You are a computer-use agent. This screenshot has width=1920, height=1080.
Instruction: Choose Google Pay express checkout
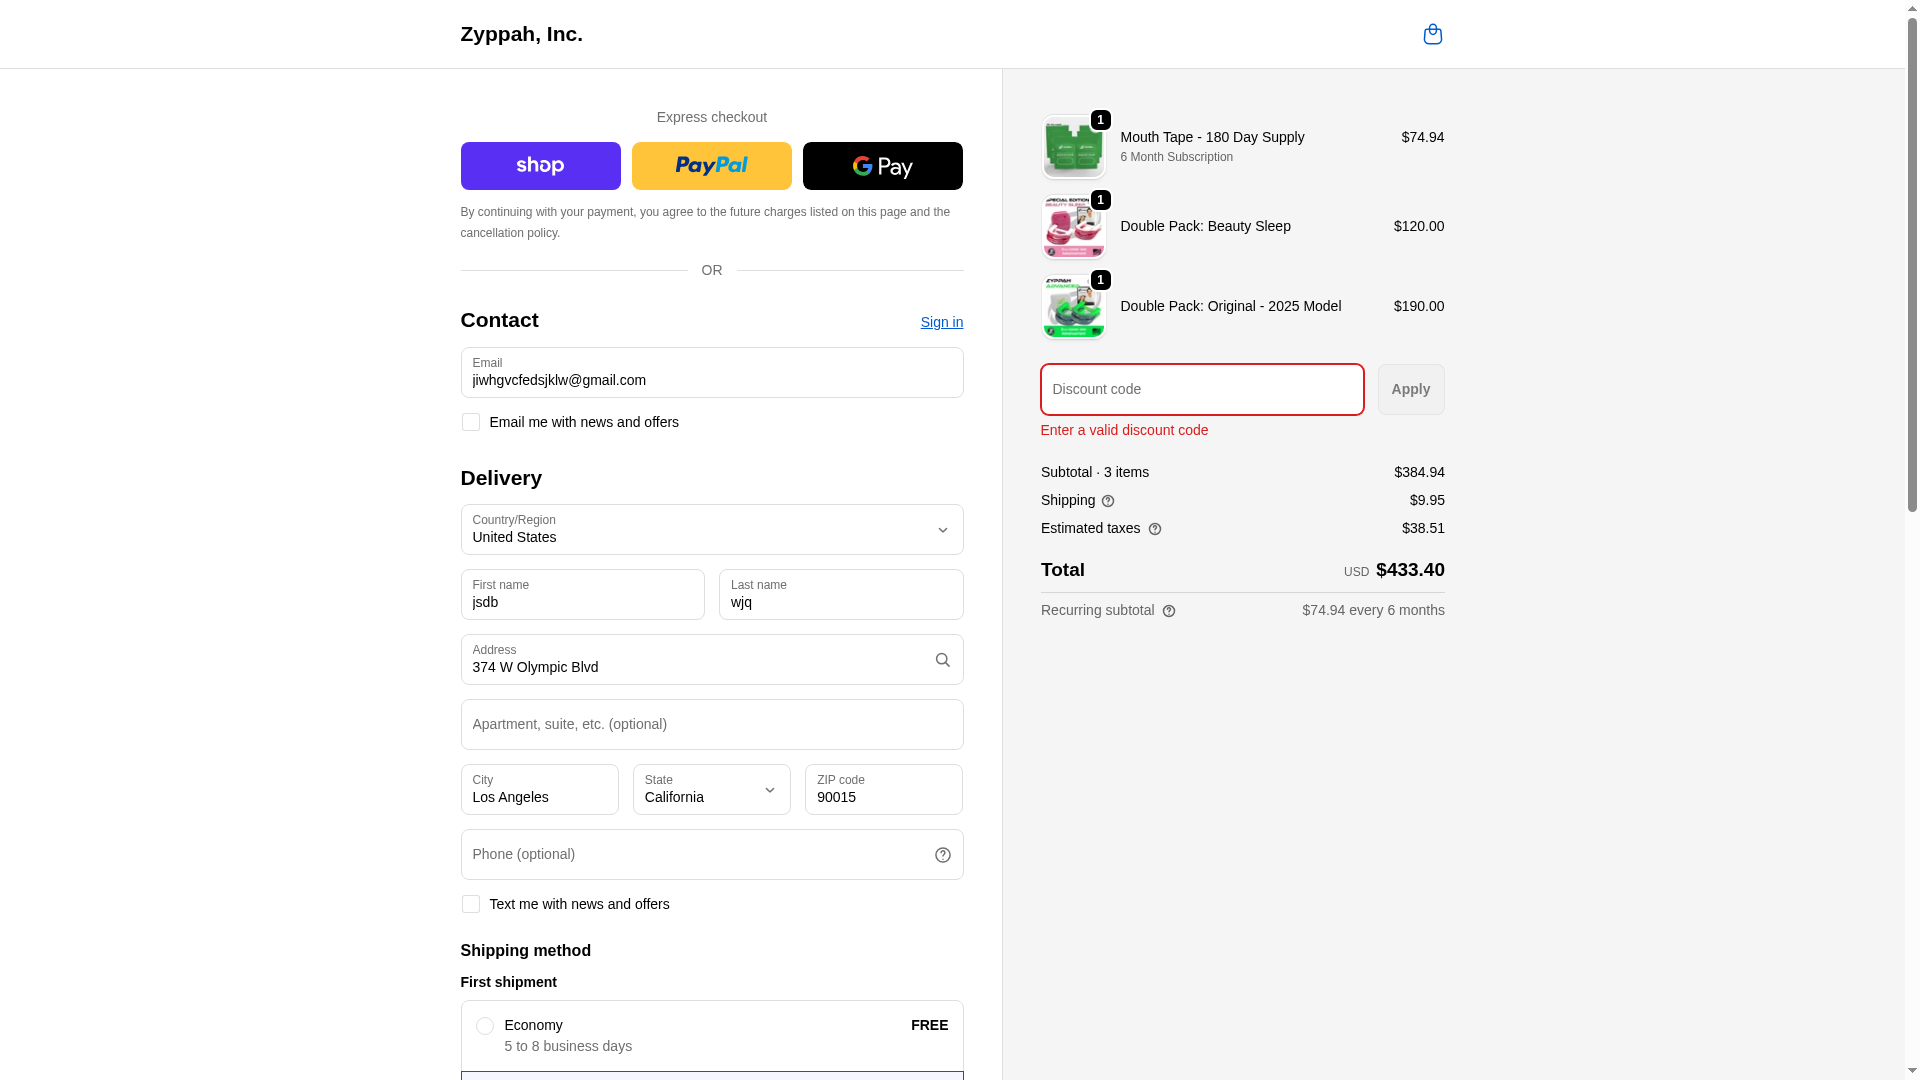882,166
